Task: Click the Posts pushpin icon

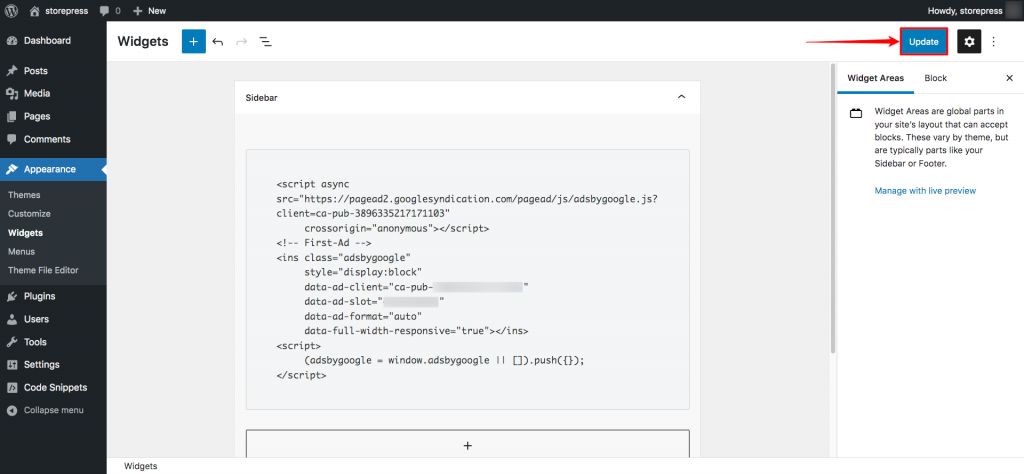Action: pyautogui.click(x=12, y=71)
